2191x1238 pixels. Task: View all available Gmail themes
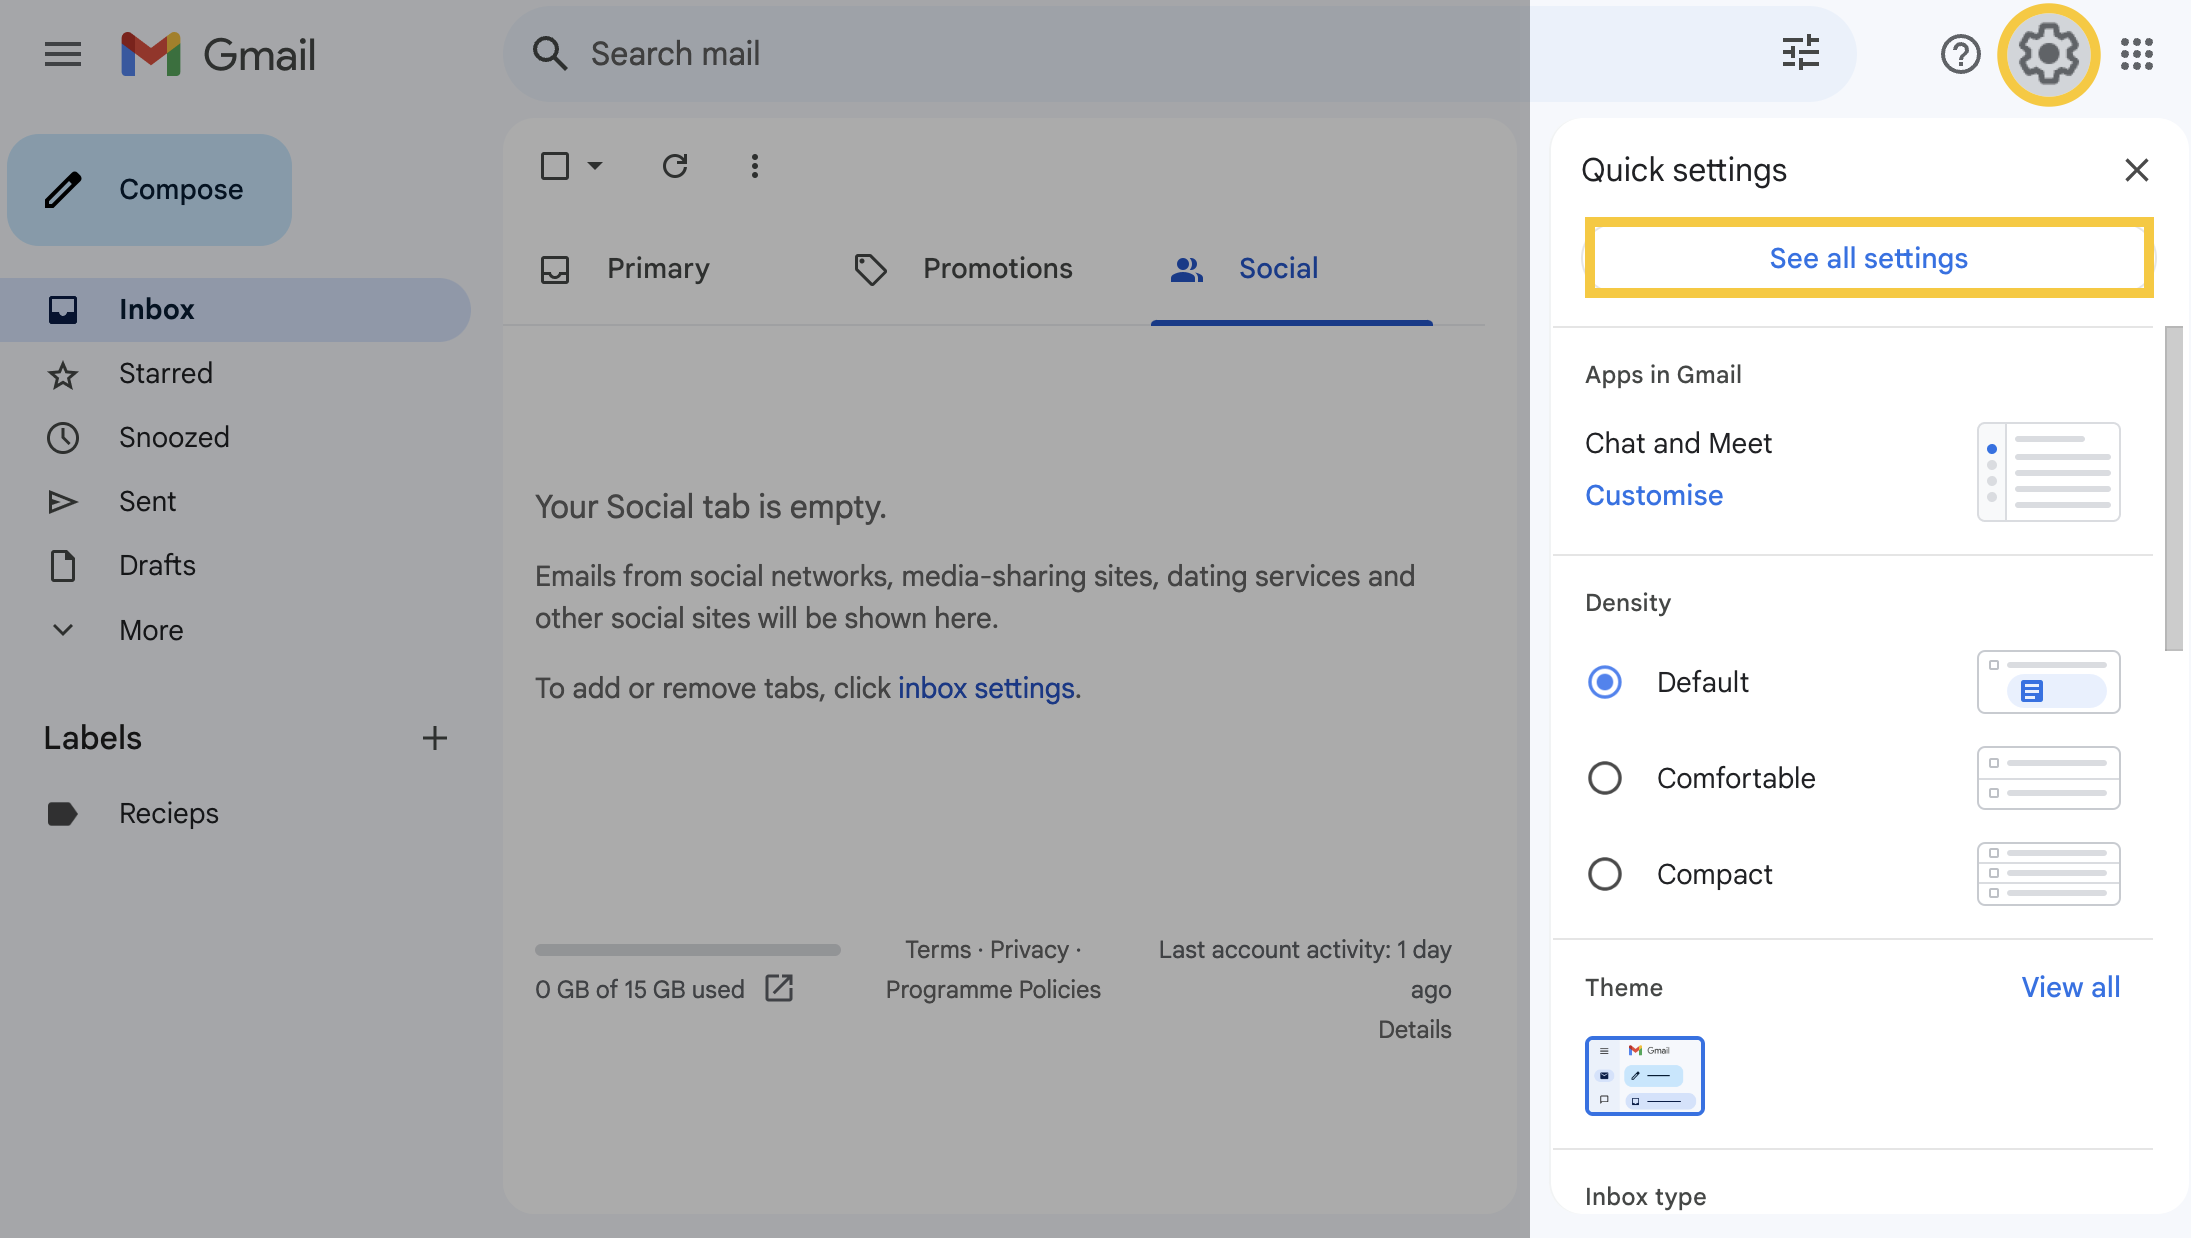coord(2071,985)
